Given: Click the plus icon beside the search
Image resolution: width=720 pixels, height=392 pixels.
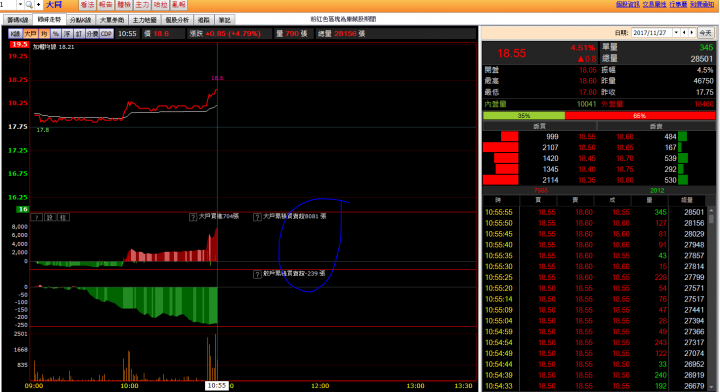Looking at the screenshot, I should (x=39, y=5).
